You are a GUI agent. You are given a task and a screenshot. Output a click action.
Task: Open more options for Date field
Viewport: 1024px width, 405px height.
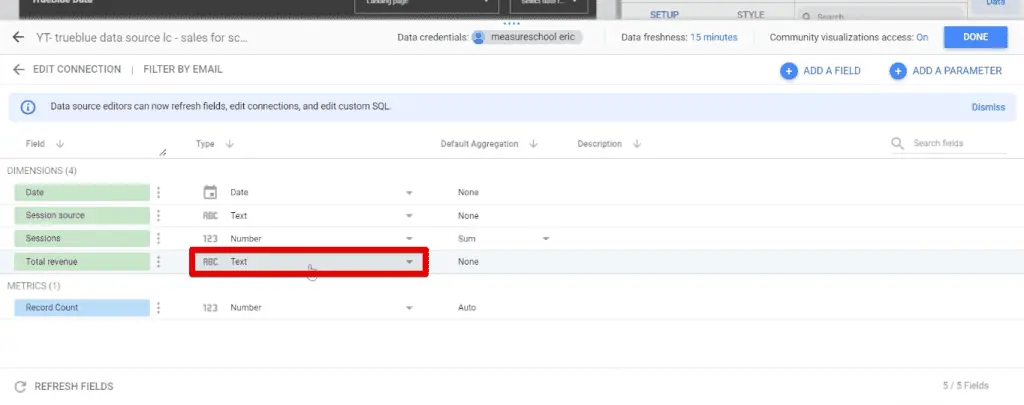point(159,193)
